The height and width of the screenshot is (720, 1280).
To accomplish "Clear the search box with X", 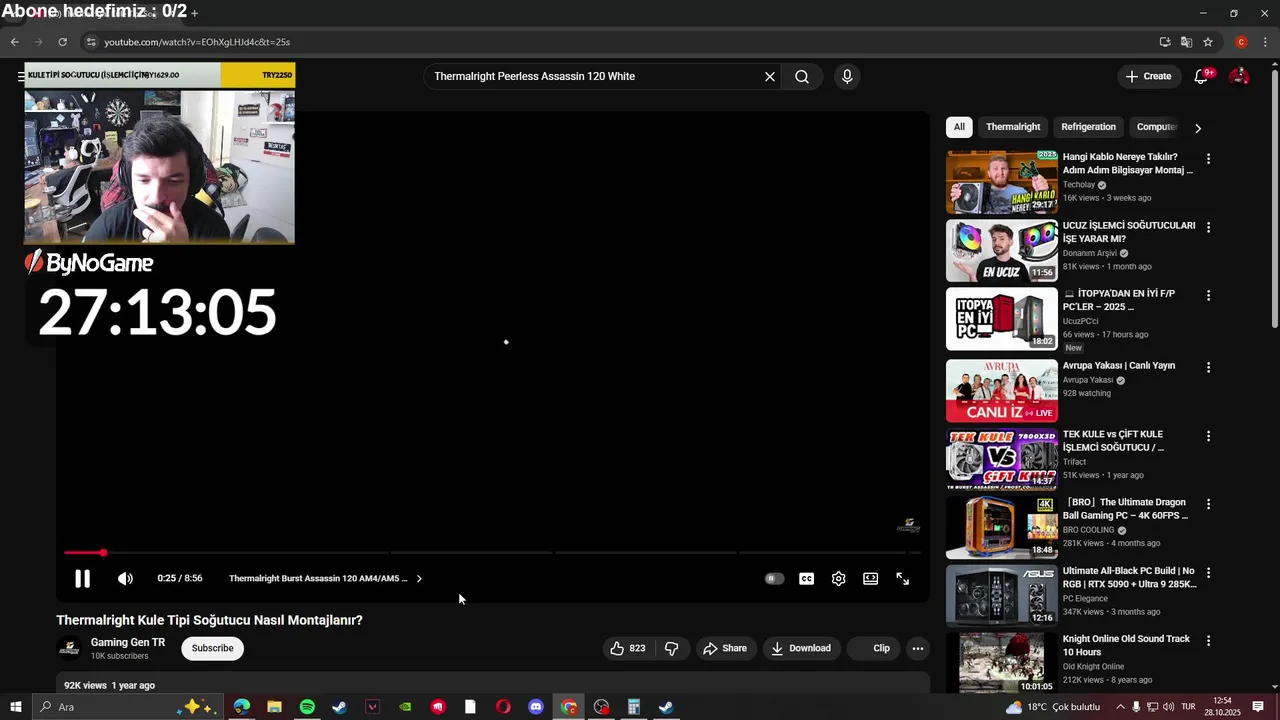I will click(x=770, y=76).
